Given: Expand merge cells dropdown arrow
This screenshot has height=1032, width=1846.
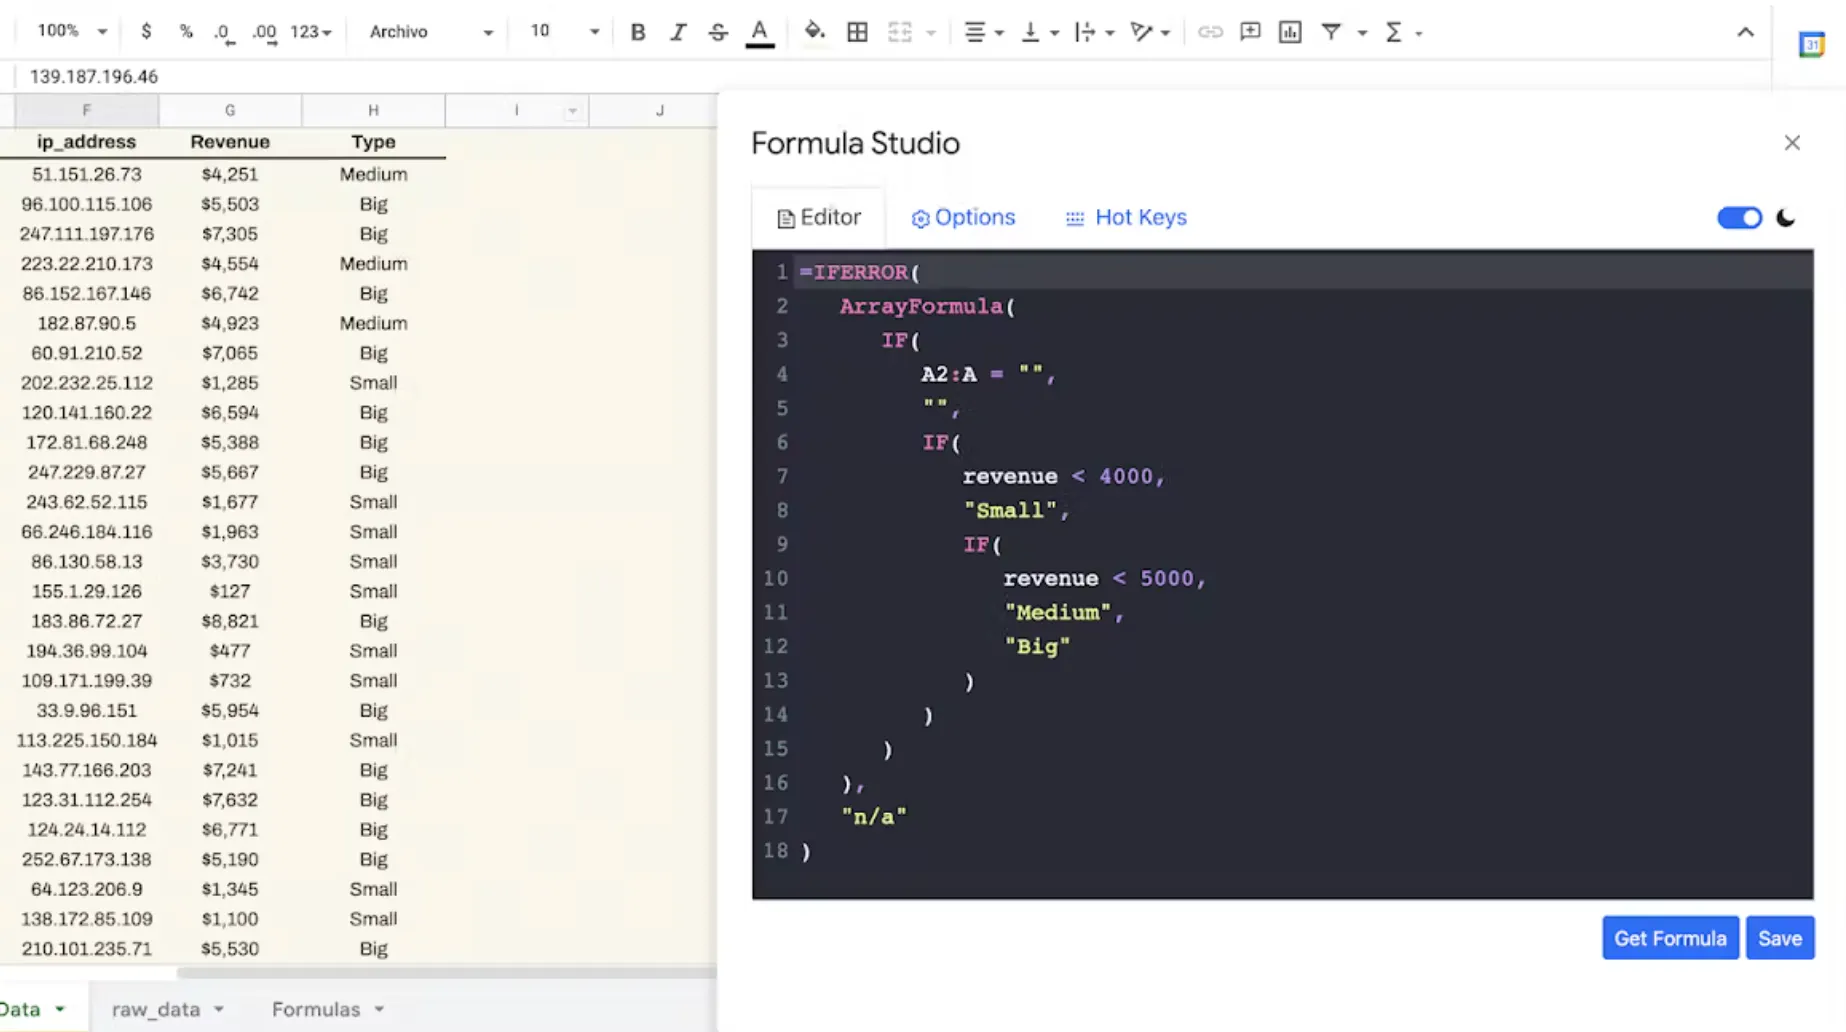Looking at the screenshot, I should [x=931, y=32].
